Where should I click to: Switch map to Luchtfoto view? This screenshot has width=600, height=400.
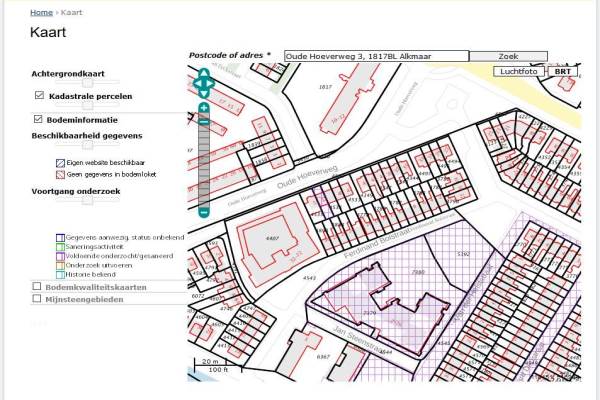coord(519,71)
